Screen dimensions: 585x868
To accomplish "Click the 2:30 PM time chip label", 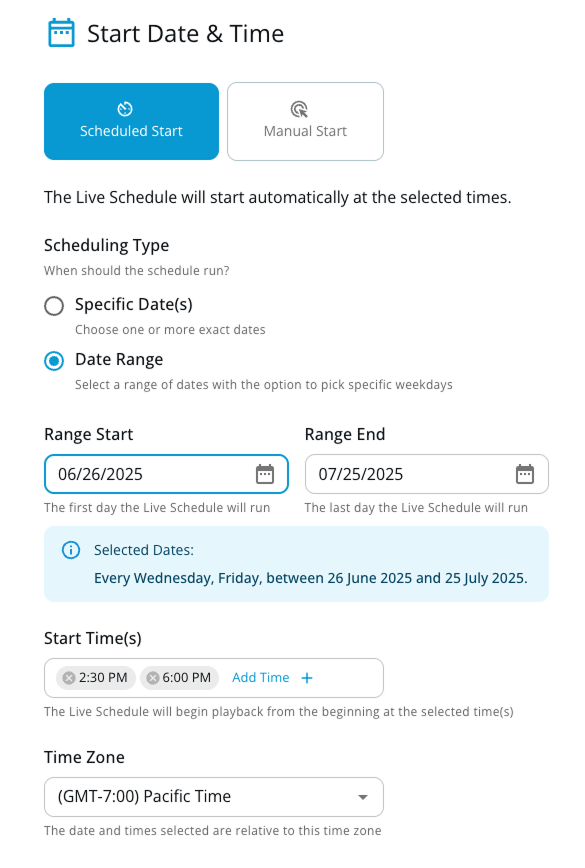I will point(103,678).
